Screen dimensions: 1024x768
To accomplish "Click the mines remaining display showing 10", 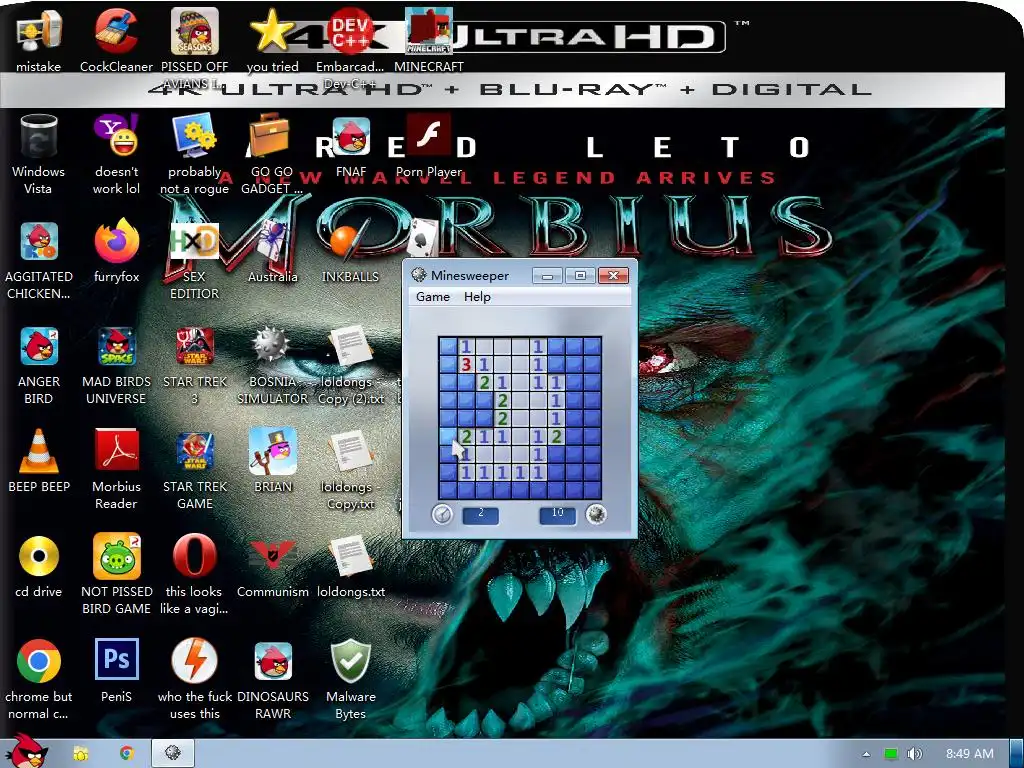I will click(x=557, y=515).
